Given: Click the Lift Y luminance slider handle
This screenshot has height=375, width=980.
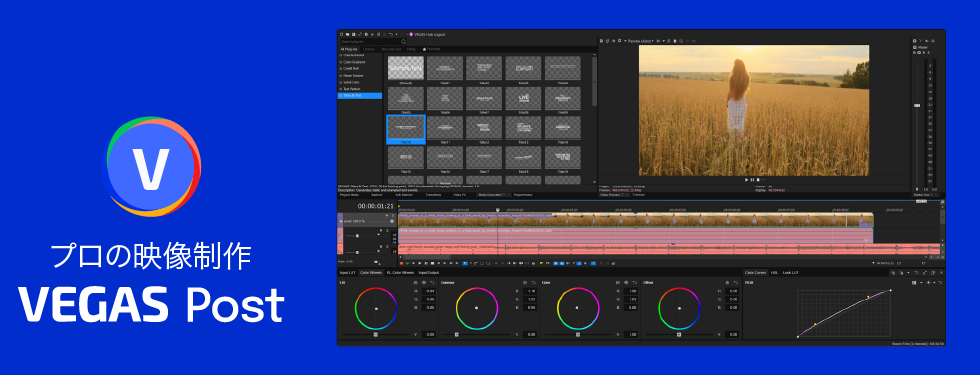Looking at the screenshot, I should coord(376,334).
